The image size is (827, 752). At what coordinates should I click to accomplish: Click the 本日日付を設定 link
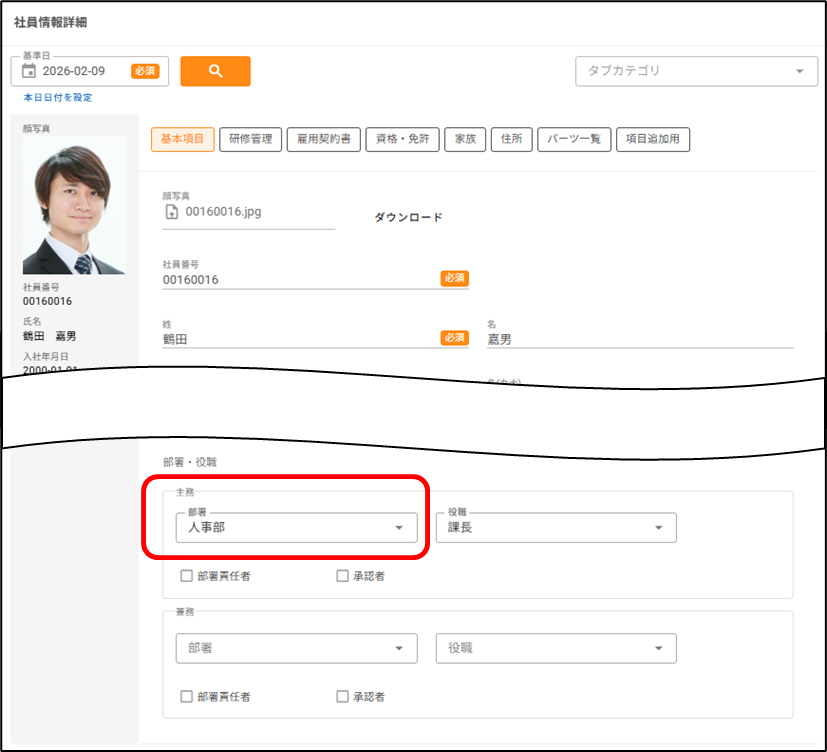coord(58,97)
